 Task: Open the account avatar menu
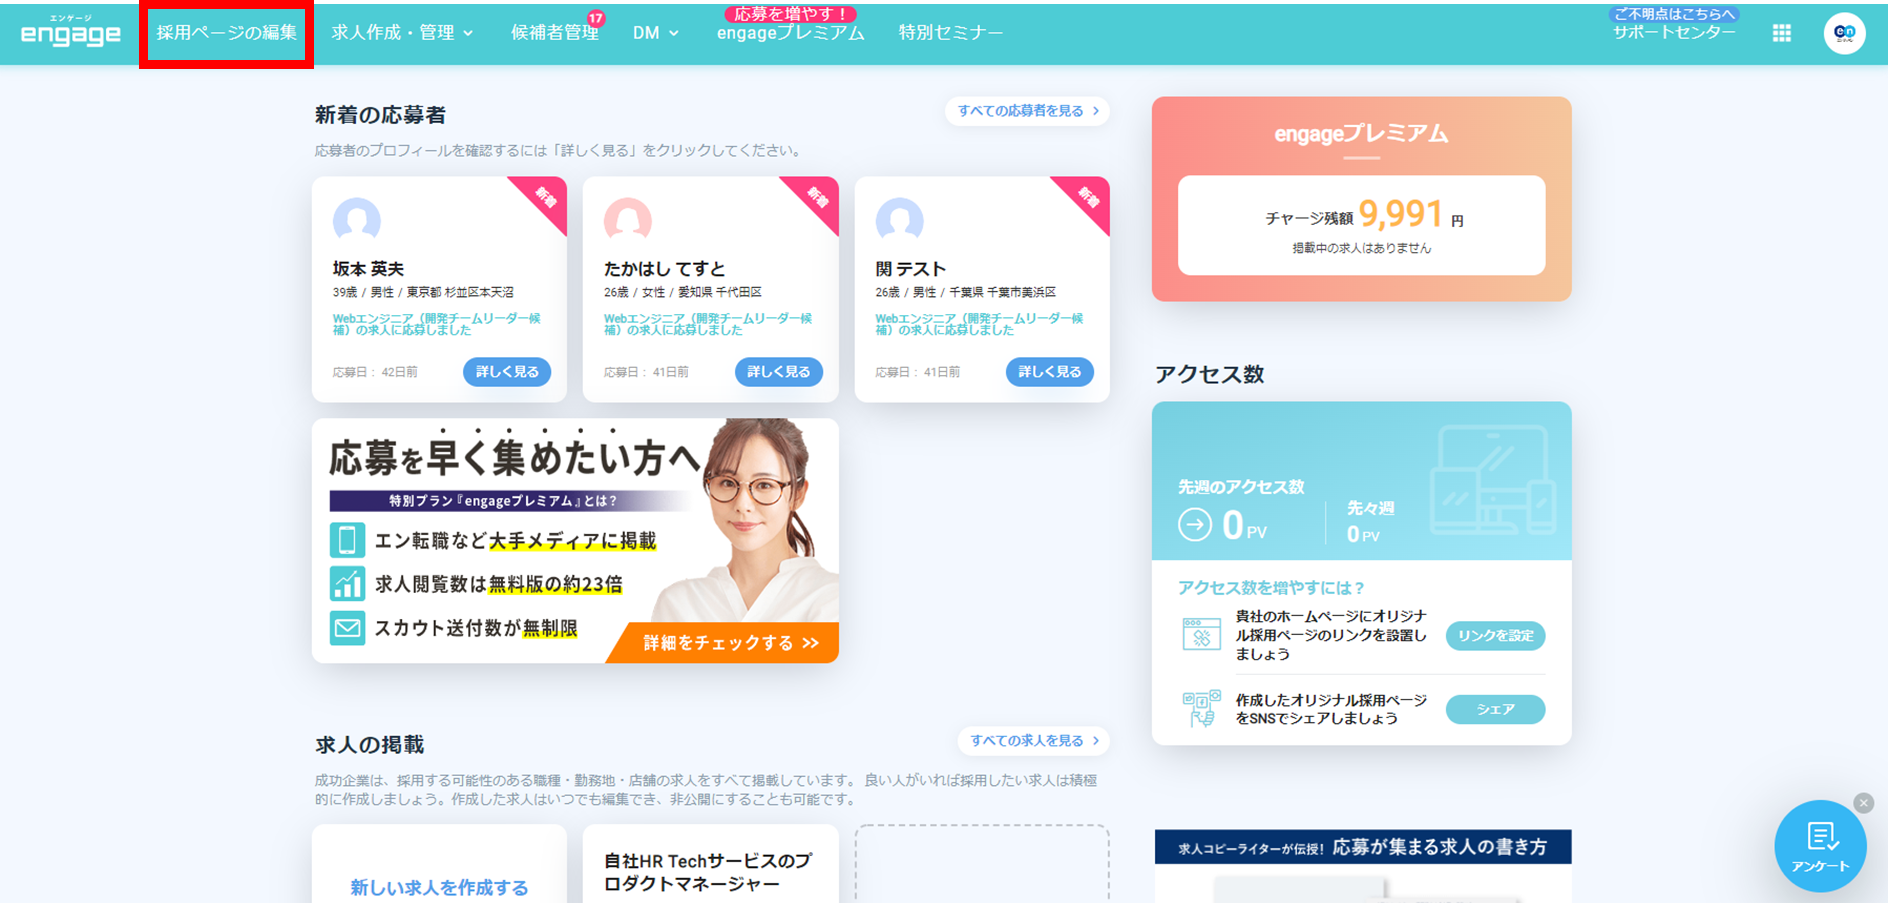click(1844, 33)
